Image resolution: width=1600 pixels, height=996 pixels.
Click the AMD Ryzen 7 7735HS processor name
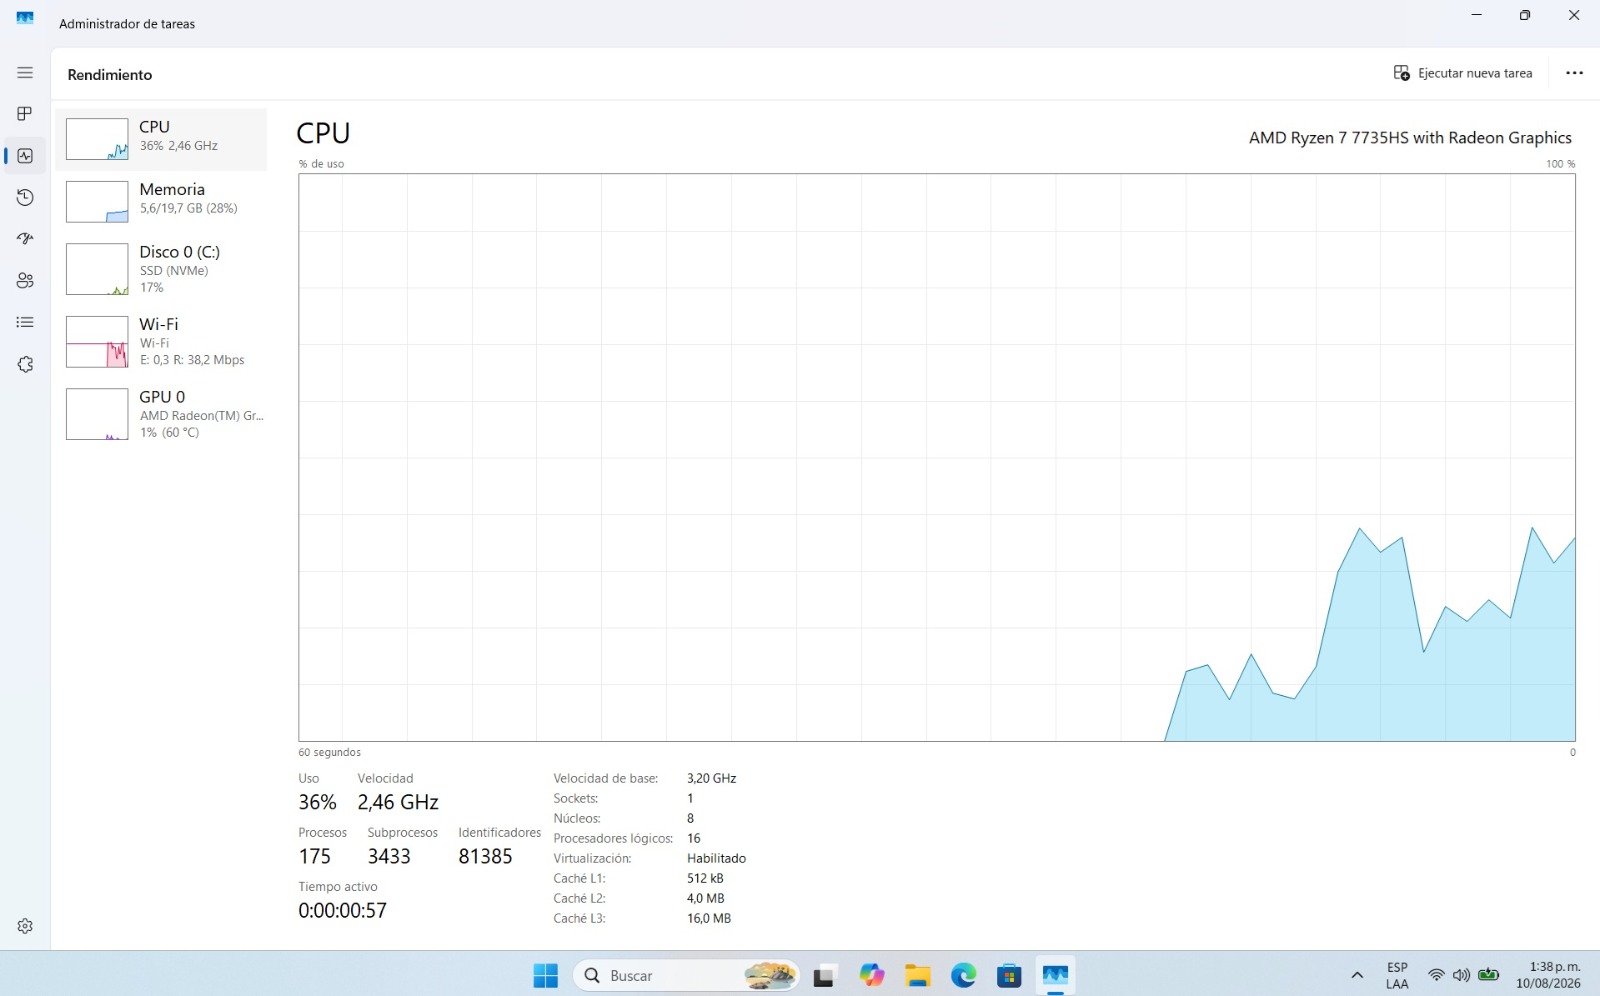pyautogui.click(x=1410, y=138)
